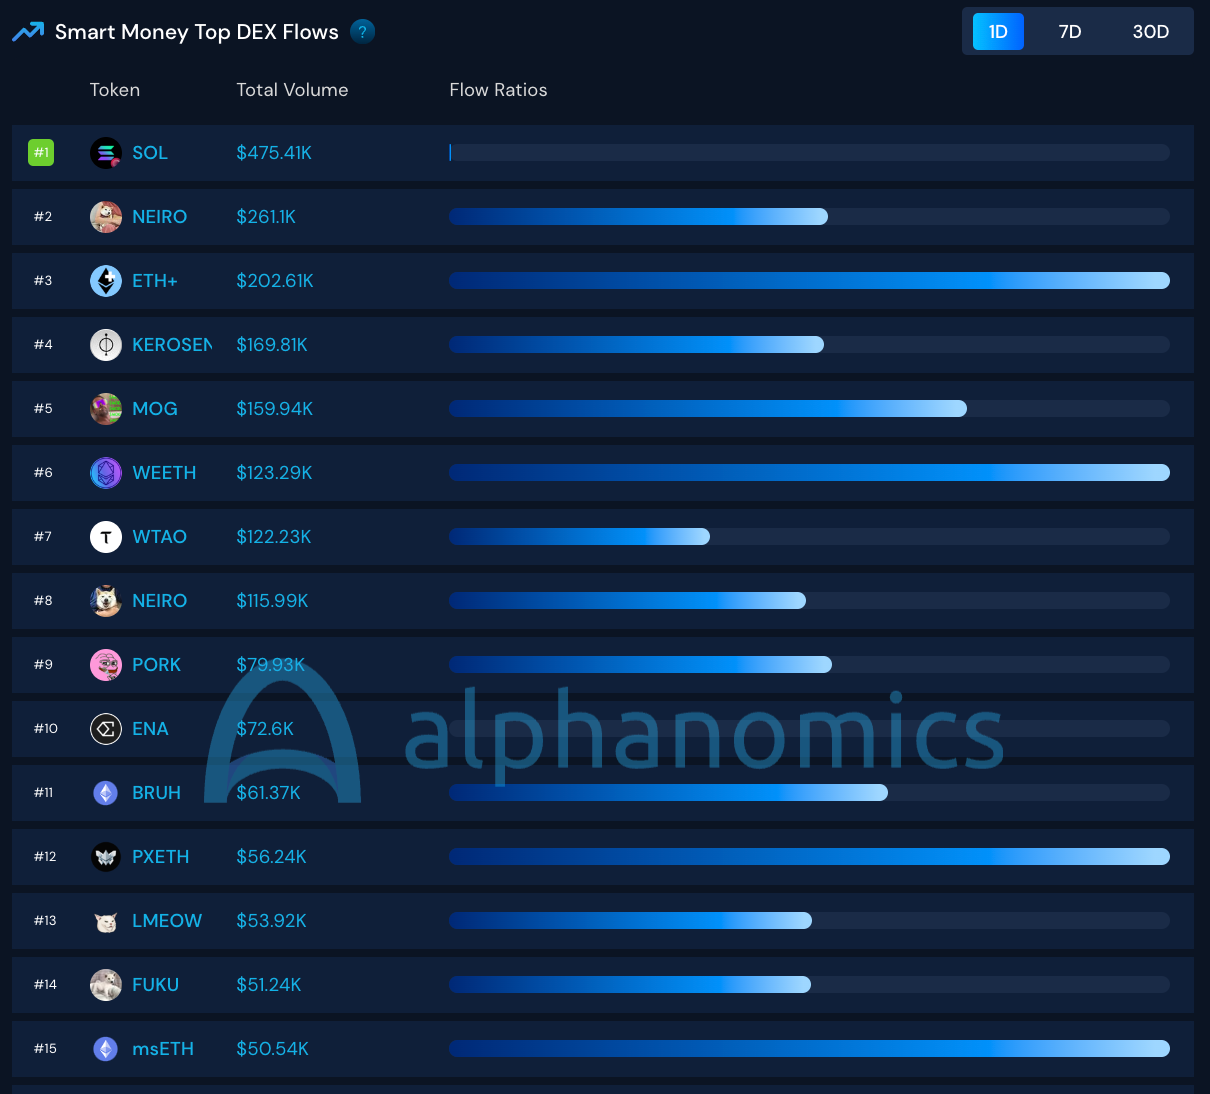Open the FUKU token link
Viewport: 1210px width, 1094px height.
[x=156, y=985]
